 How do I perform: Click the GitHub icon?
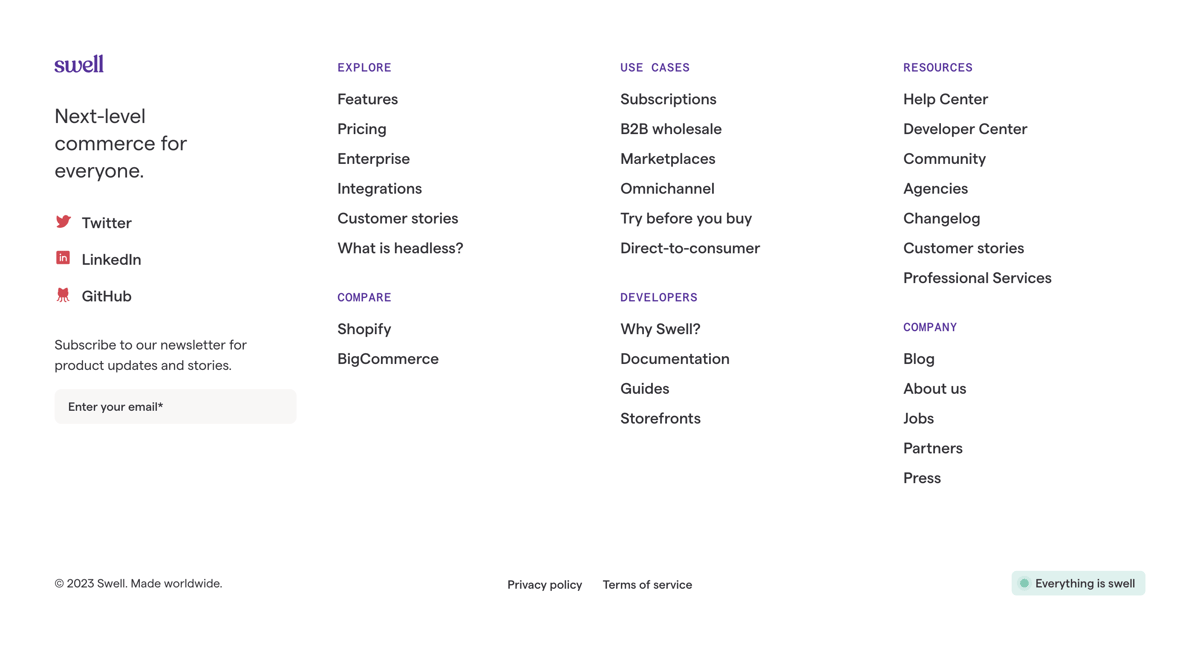63,295
